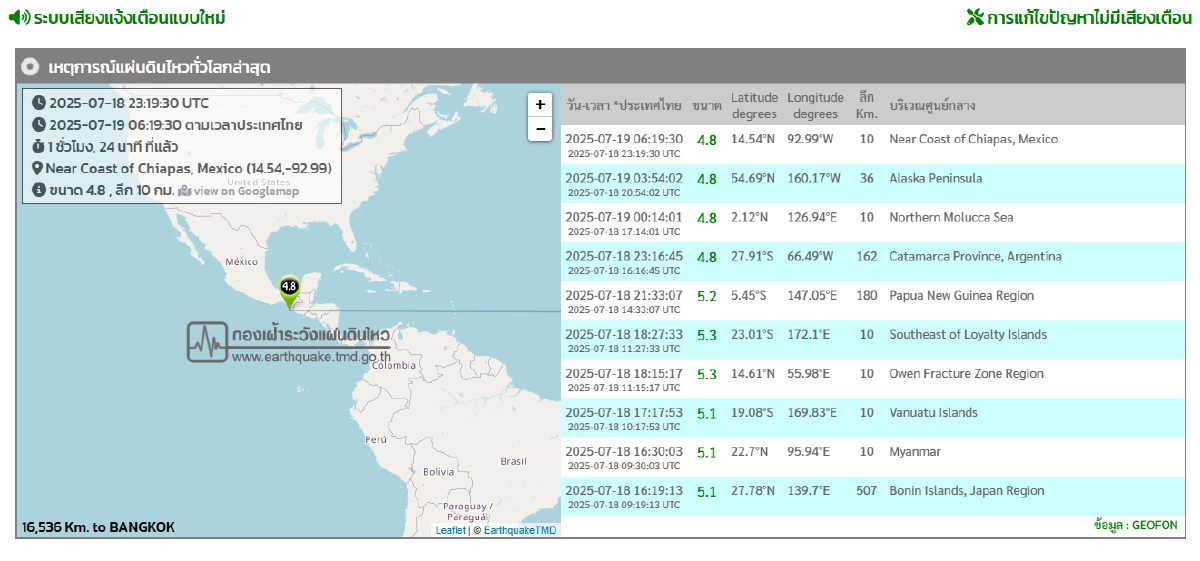Click the Thailand time clock icon in info box
This screenshot has height=561, width=1200.
[x=39, y=125]
